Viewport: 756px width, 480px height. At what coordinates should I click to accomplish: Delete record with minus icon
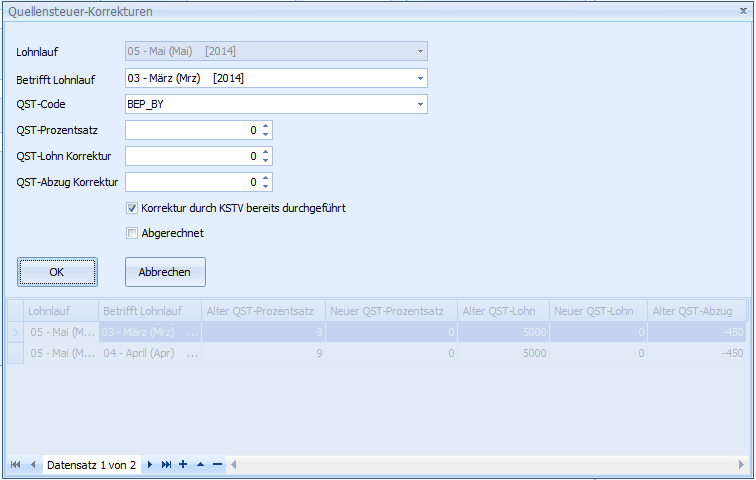point(217,465)
